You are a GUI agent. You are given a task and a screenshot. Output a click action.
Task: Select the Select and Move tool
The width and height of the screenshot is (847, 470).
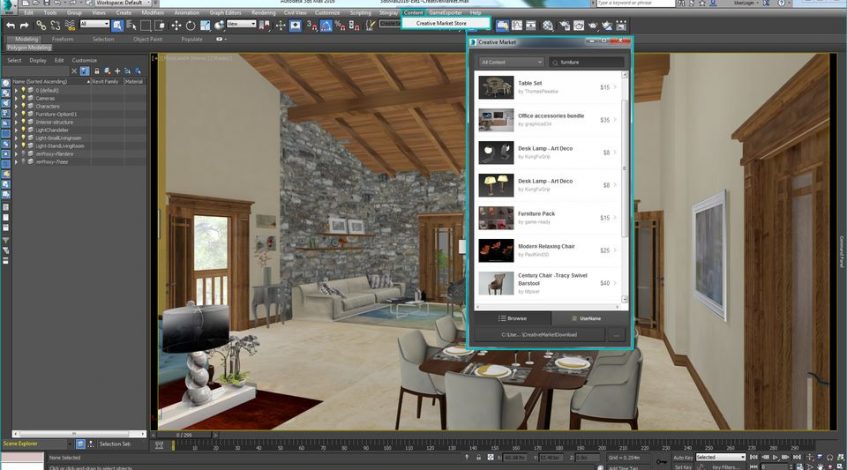(x=177, y=24)
